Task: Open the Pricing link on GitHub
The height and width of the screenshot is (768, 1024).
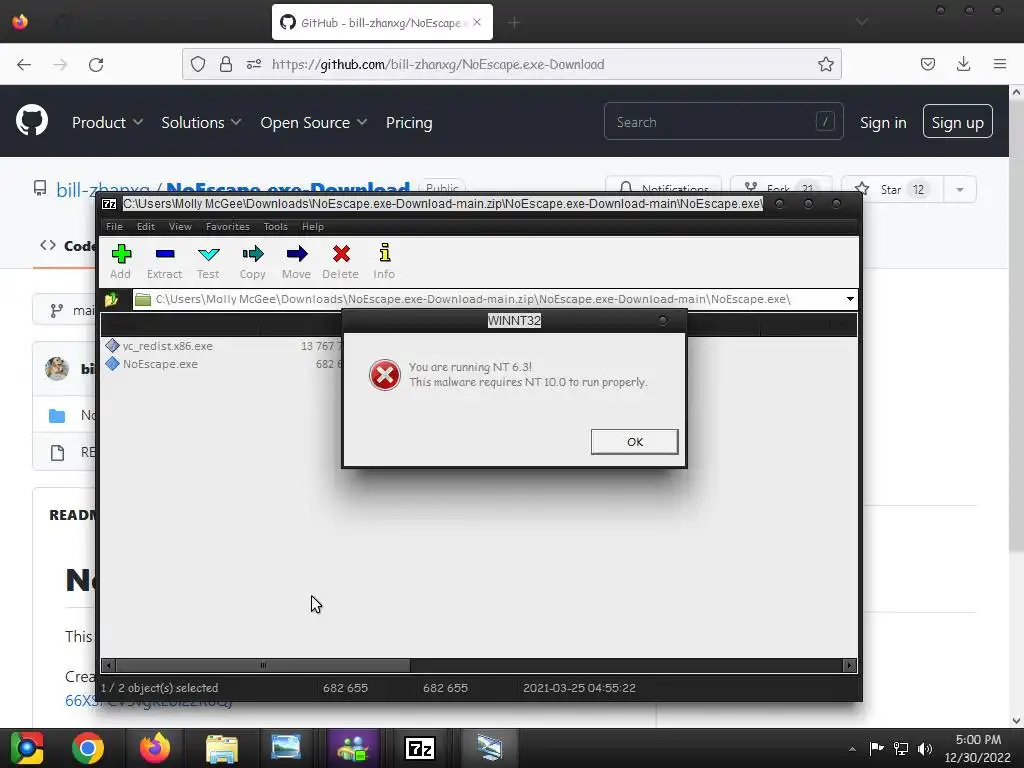Action: click(x=409, y=123)
